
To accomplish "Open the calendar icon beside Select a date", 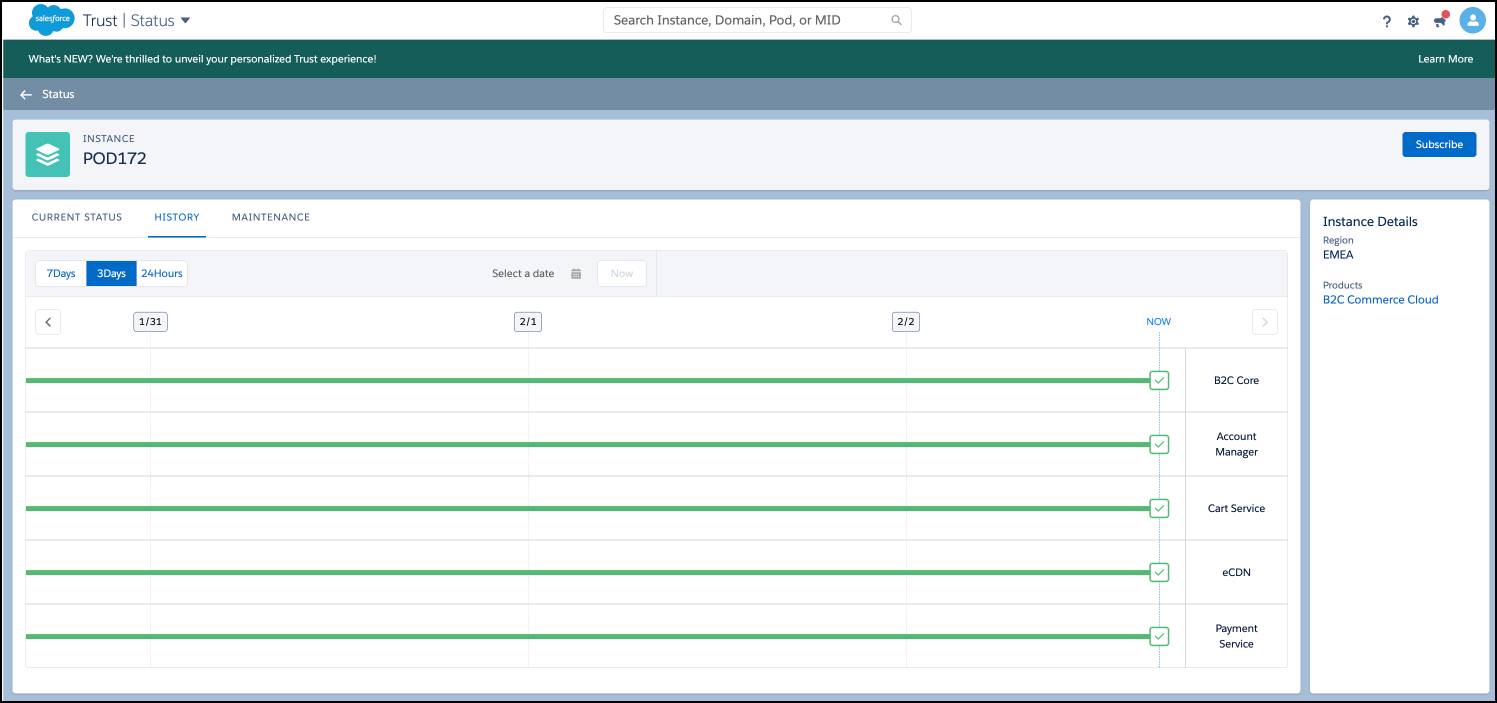I will pos(576,272).
